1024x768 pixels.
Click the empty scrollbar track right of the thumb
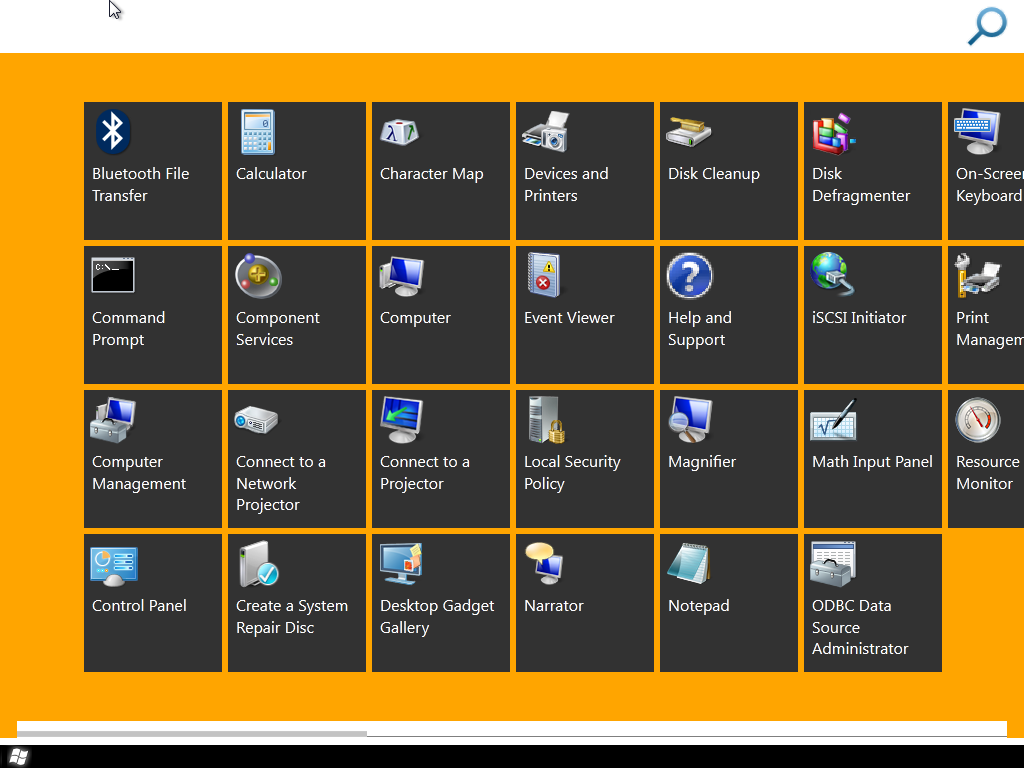tap(686, 734)
